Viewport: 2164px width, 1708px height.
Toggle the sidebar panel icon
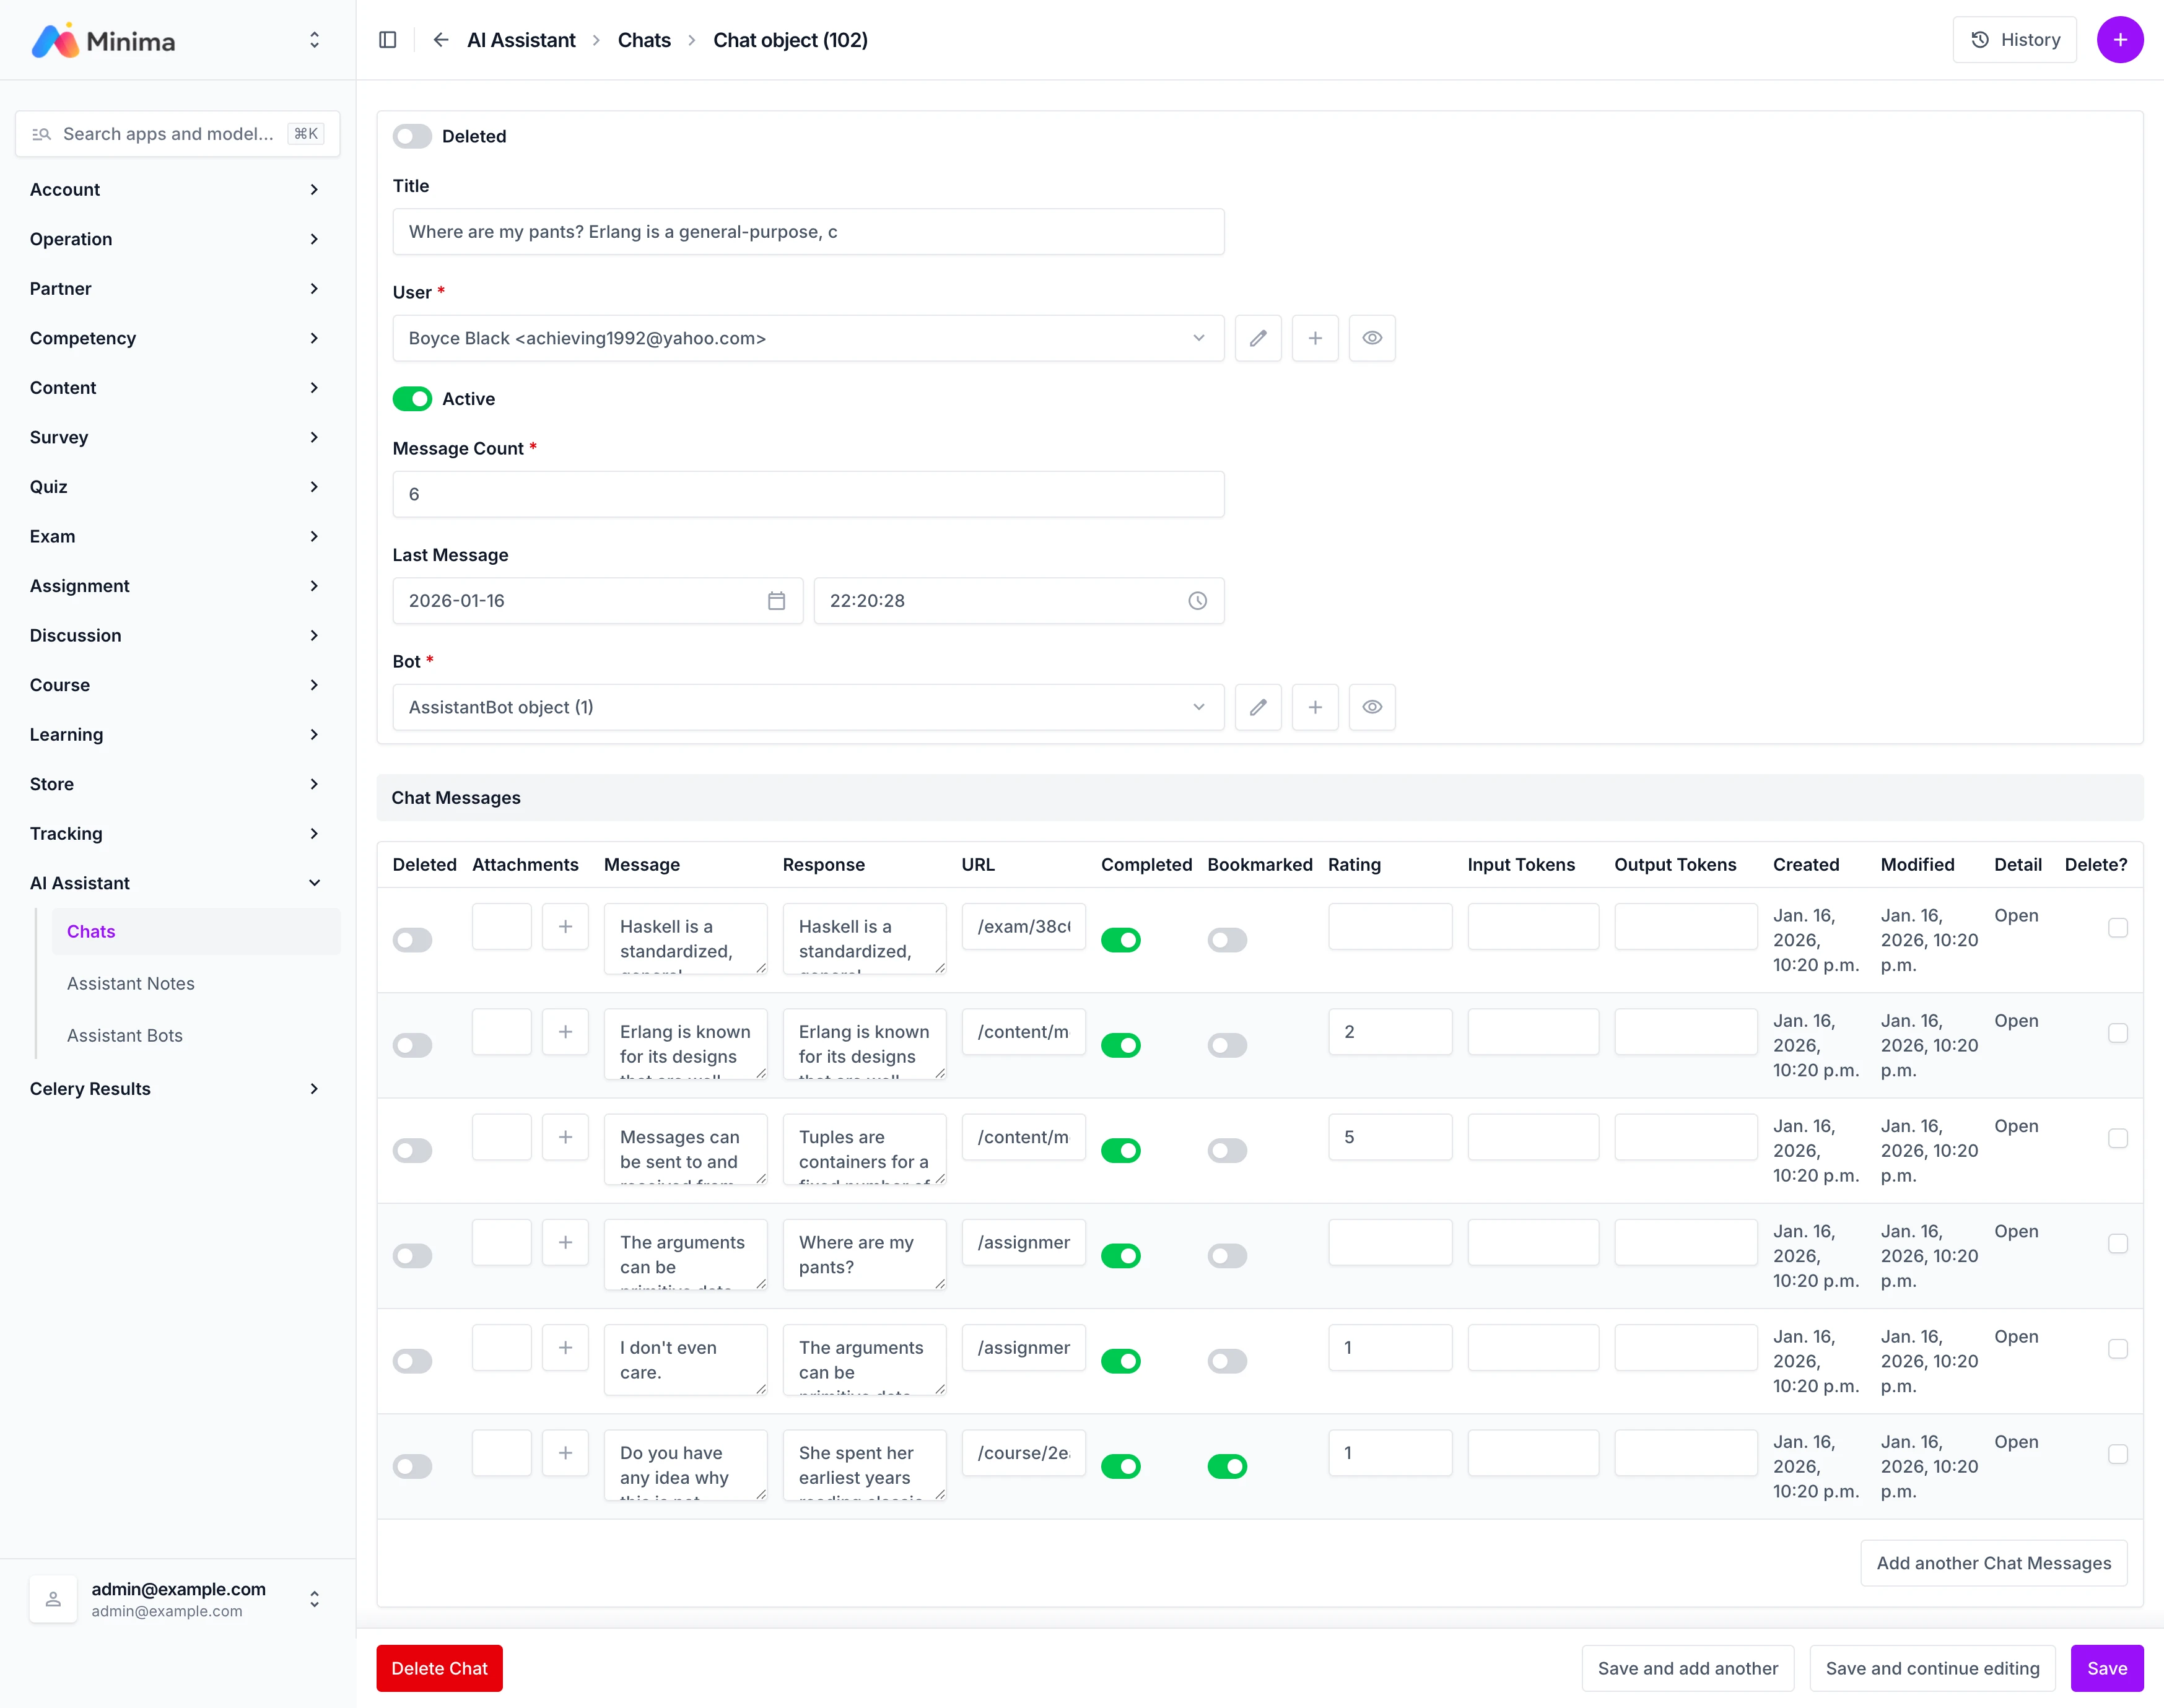point(388,40)
